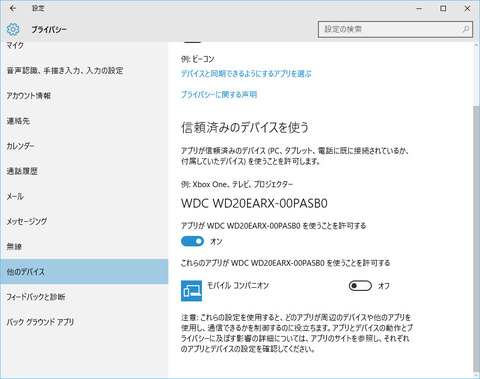Click the 設定の検索 search field
The height and width of the screenshot is (379, 480).
[395, 29]
